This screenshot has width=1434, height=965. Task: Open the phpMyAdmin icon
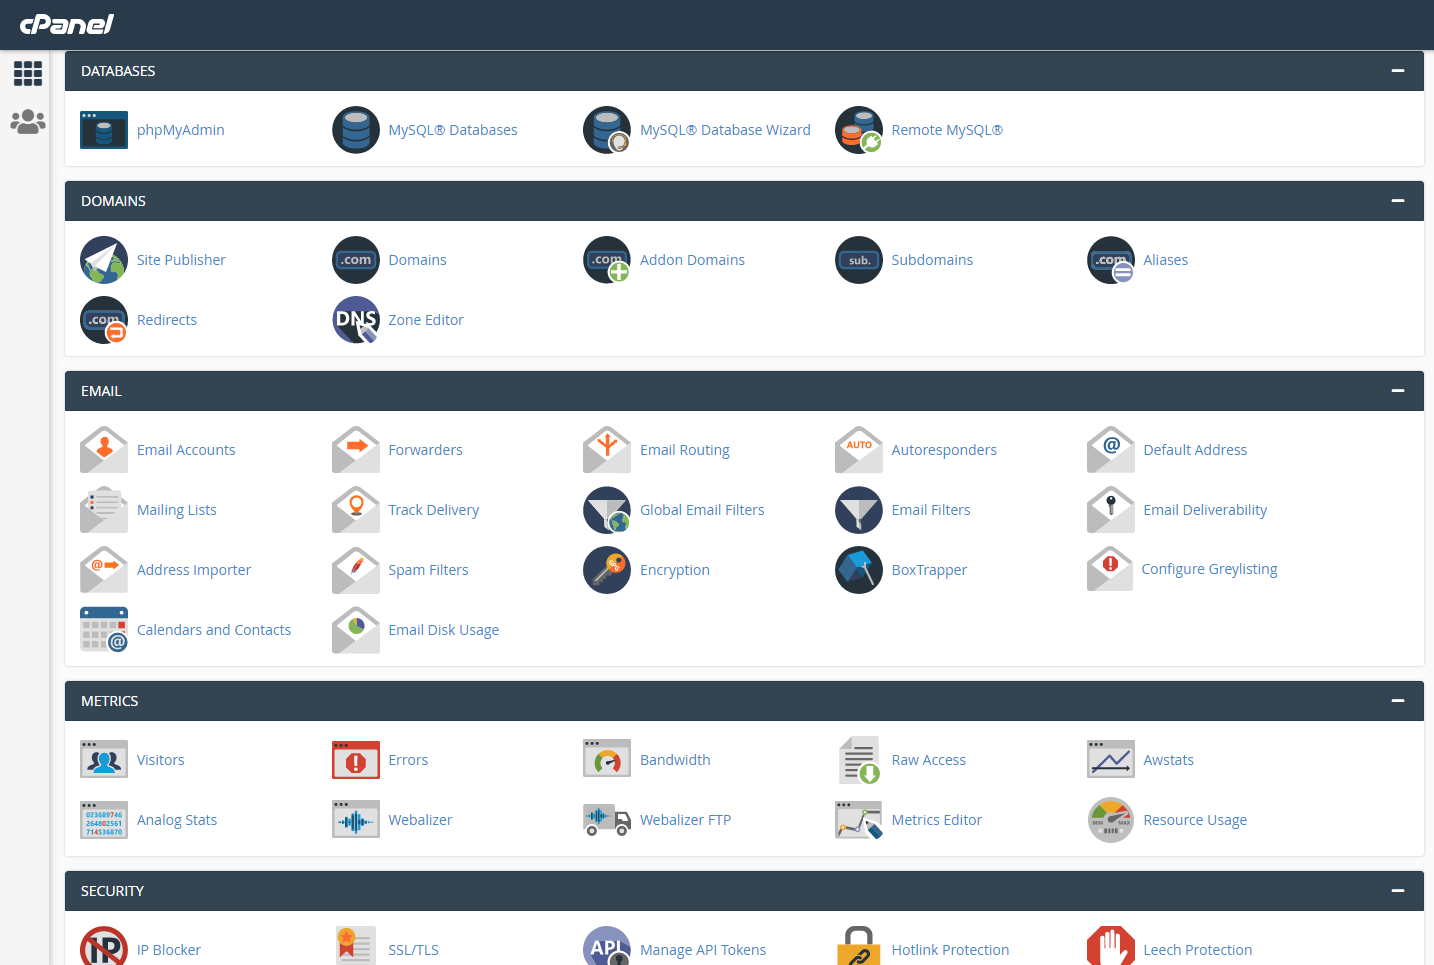(104, 130)
